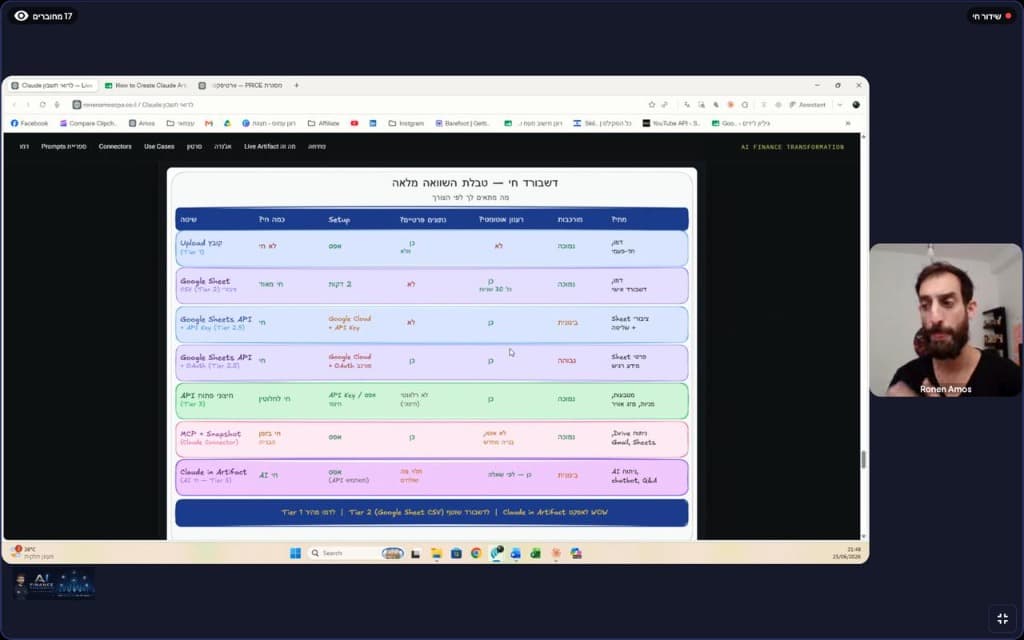The width and height of the screenshot is (1024, 640).
Task: Select the Upload row in comparison table
Action: tap(432, 248)
